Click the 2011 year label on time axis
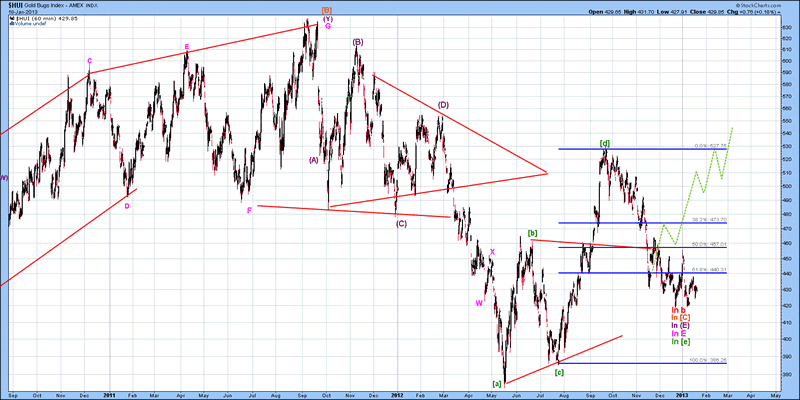 [x=109, y=394]
